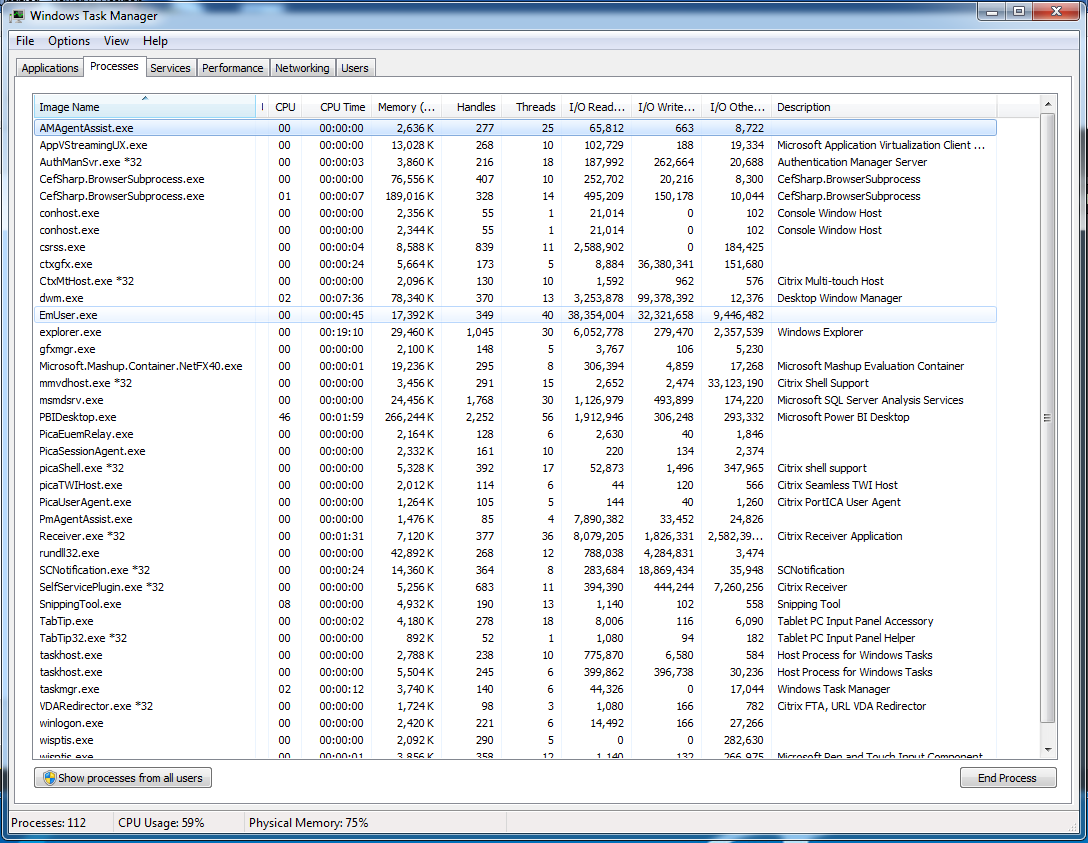Click Show processes from all users
Image resolution: width=1088 pixels, height=843 pixels.
123,778
